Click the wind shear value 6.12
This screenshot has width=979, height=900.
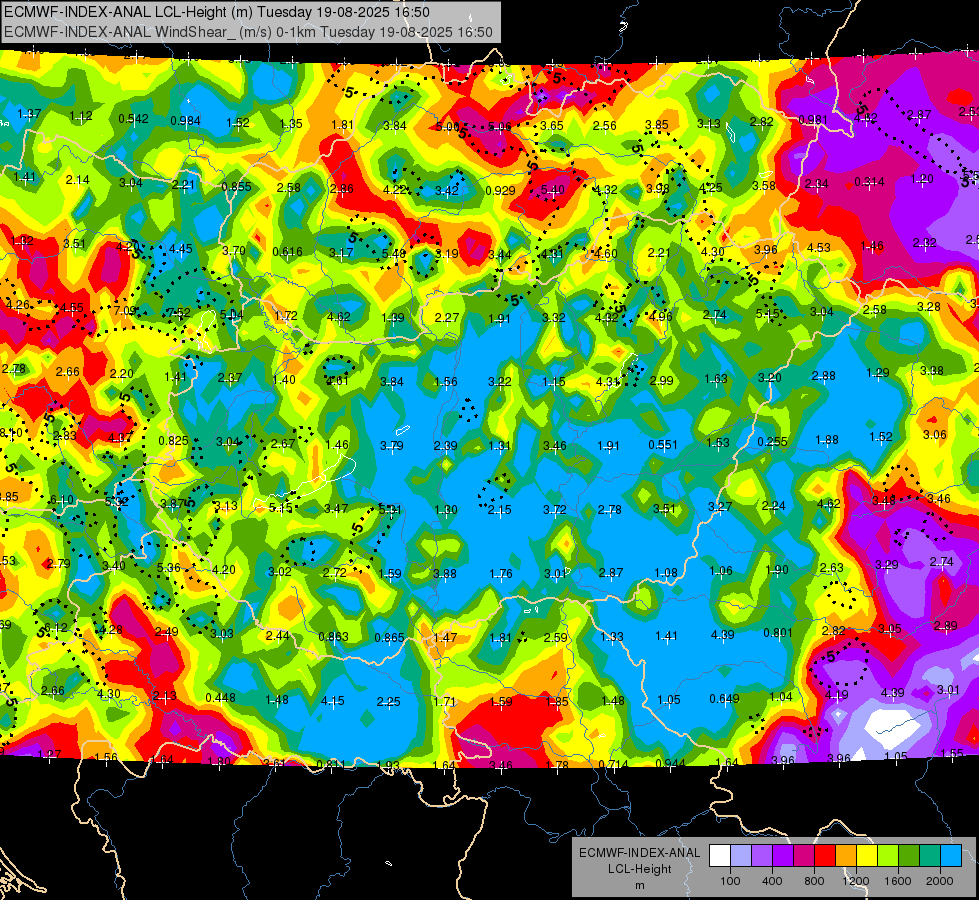point(55,627)
